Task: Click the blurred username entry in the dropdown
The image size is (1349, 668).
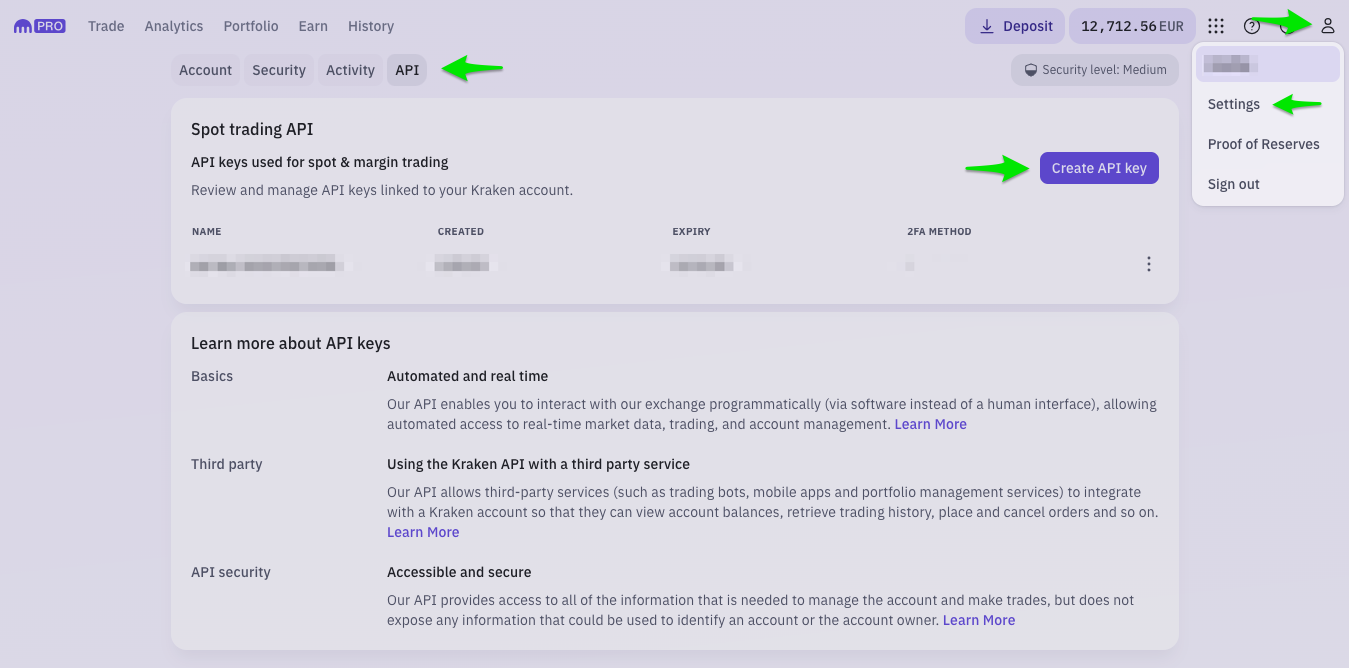Action: (1268, 64)
